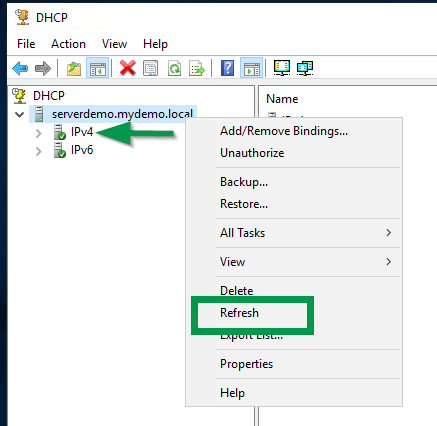Viewport: 437px width, 426px height.
Task: Click the Export List toolbar icon
Action: point(197,68)
